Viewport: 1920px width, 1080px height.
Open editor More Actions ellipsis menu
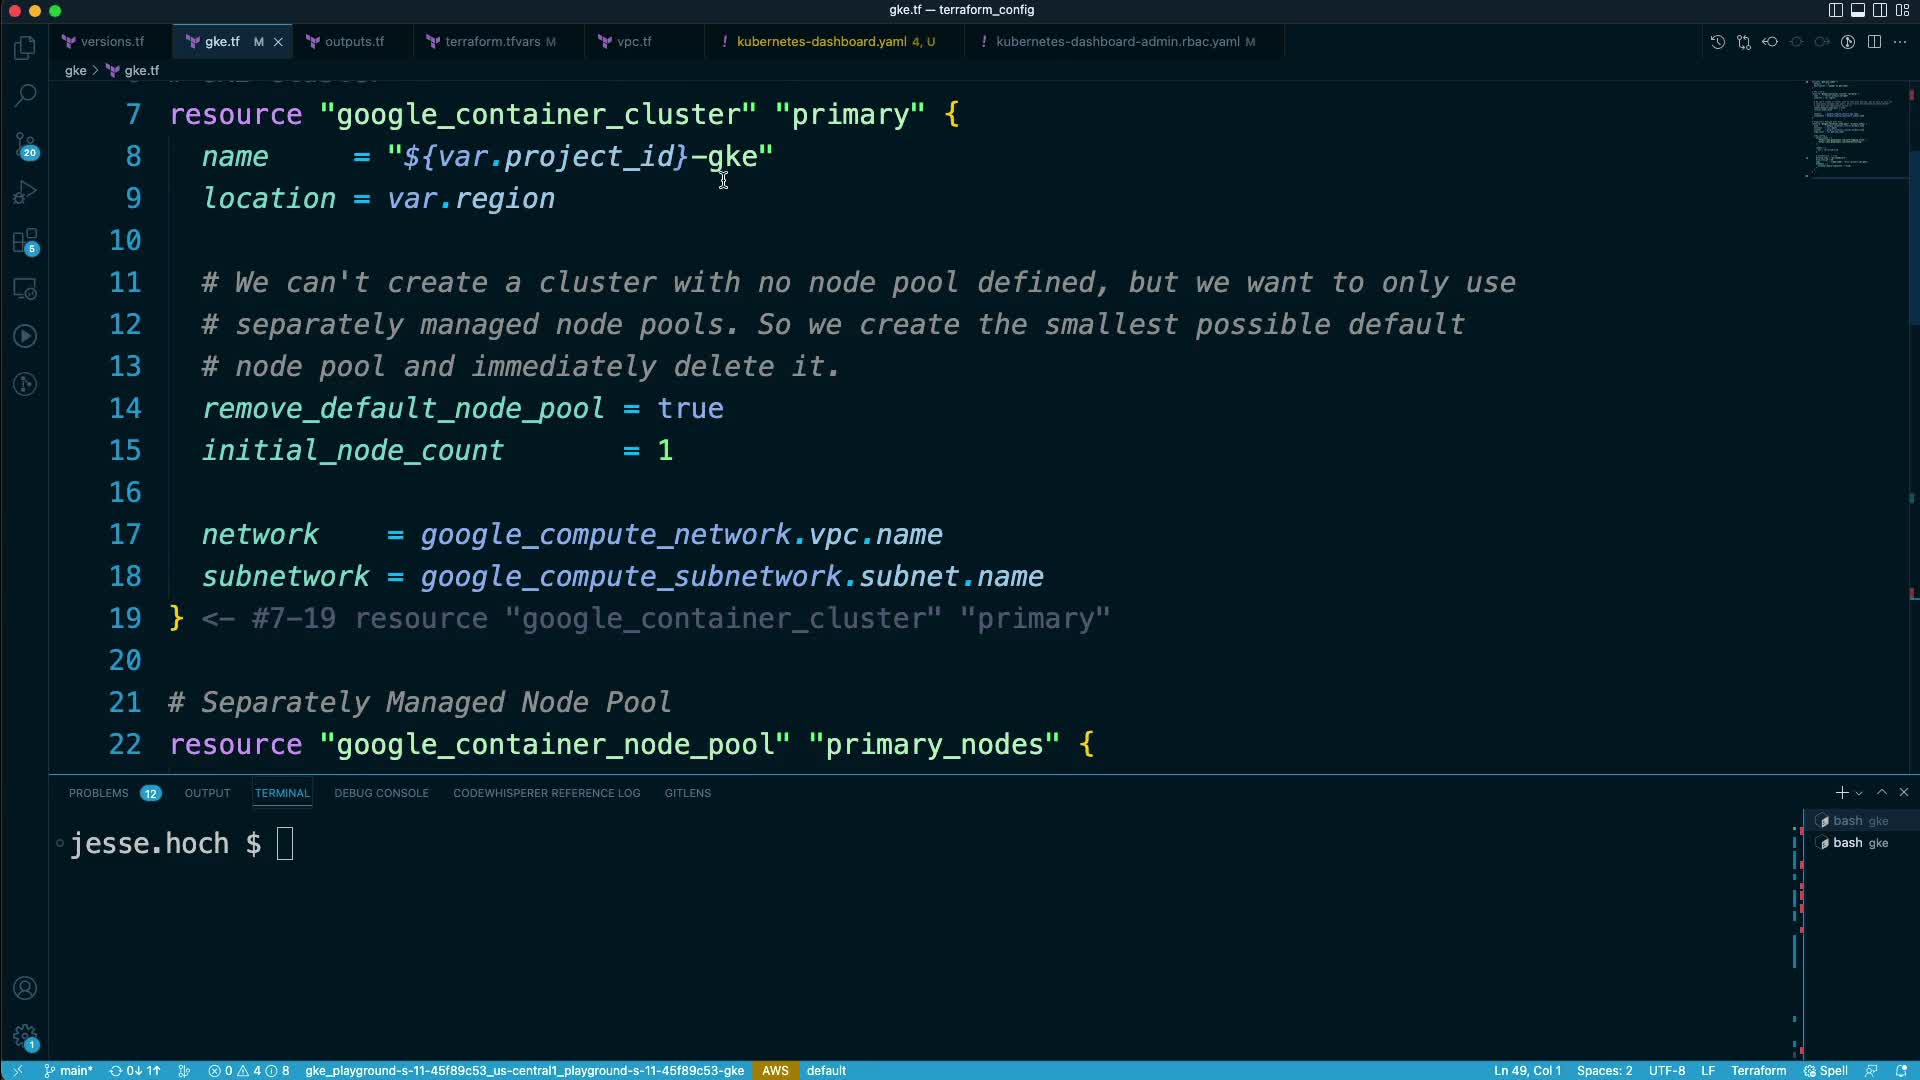pyautogui.click(x=1900, y=42)
